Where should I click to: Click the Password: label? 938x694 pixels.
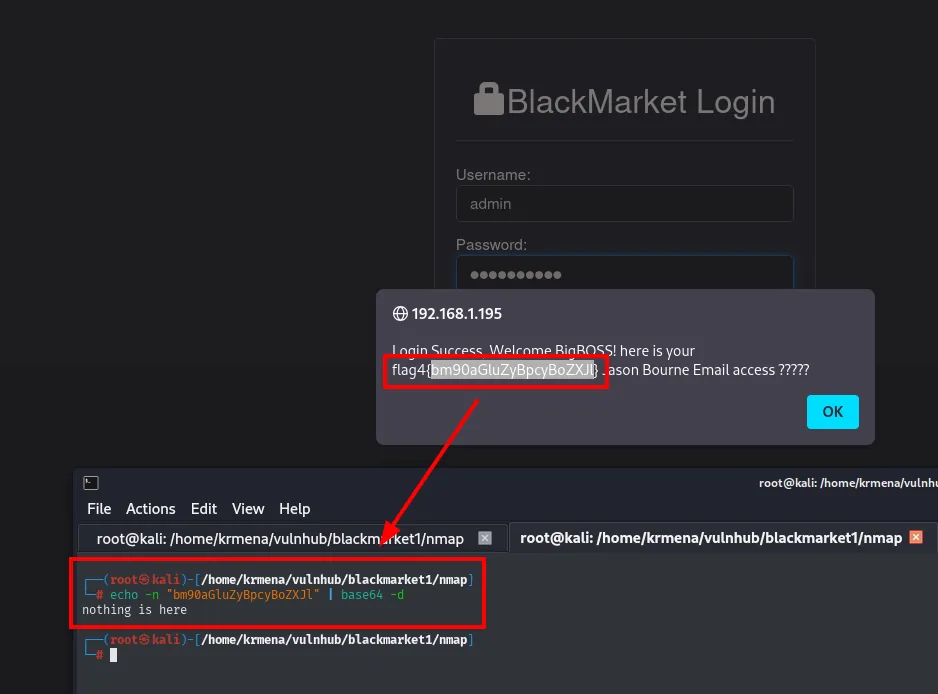point(491,245)
